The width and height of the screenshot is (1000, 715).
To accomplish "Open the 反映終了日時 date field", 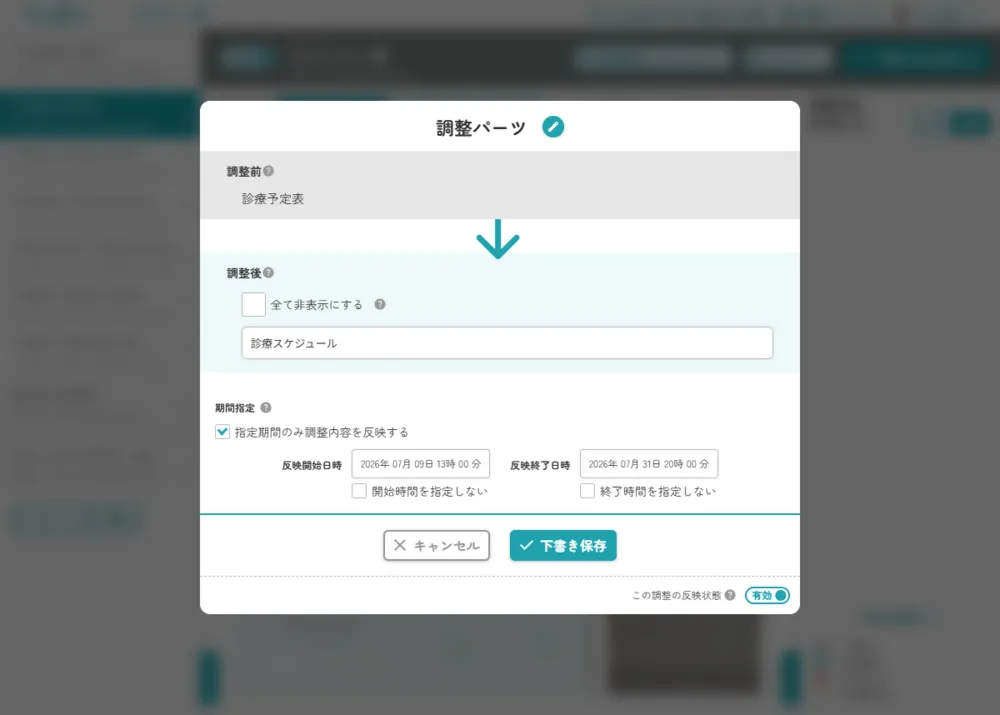I will [x=649, y=464].
